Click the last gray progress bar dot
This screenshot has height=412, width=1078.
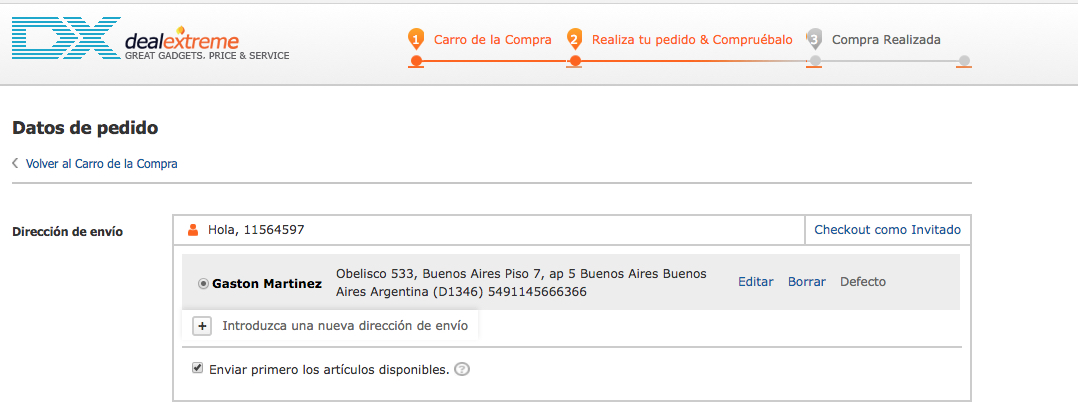coord(964,62)
